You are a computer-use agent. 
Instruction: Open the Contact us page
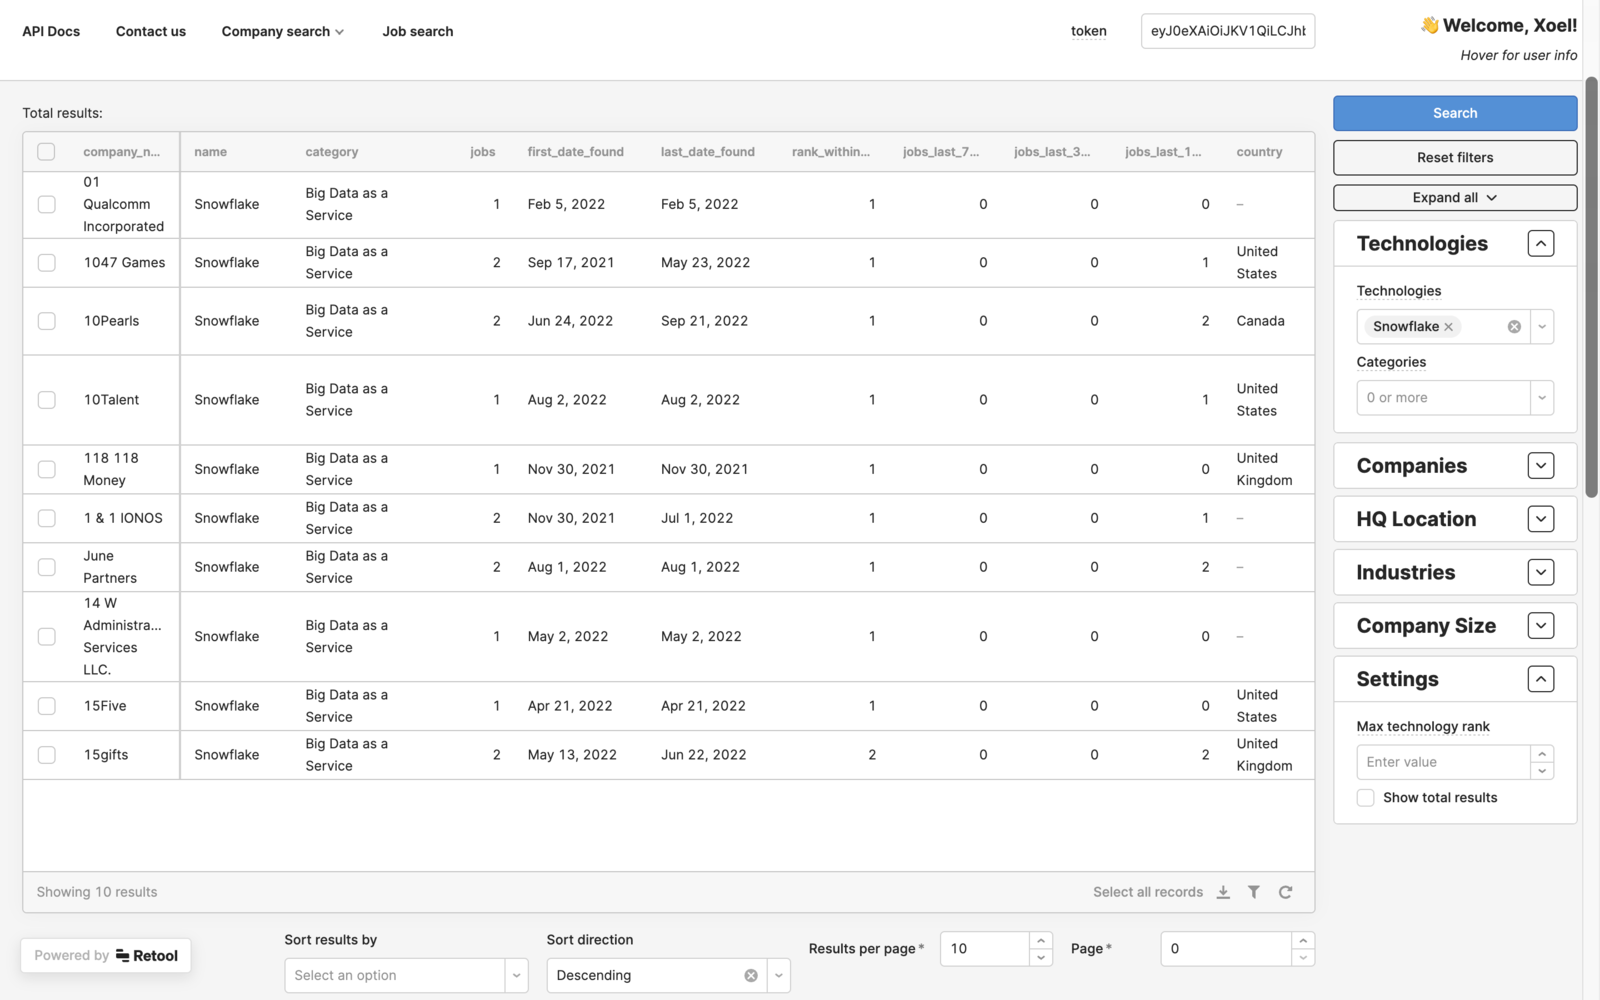pyautogui.click(x=151, y=32)
